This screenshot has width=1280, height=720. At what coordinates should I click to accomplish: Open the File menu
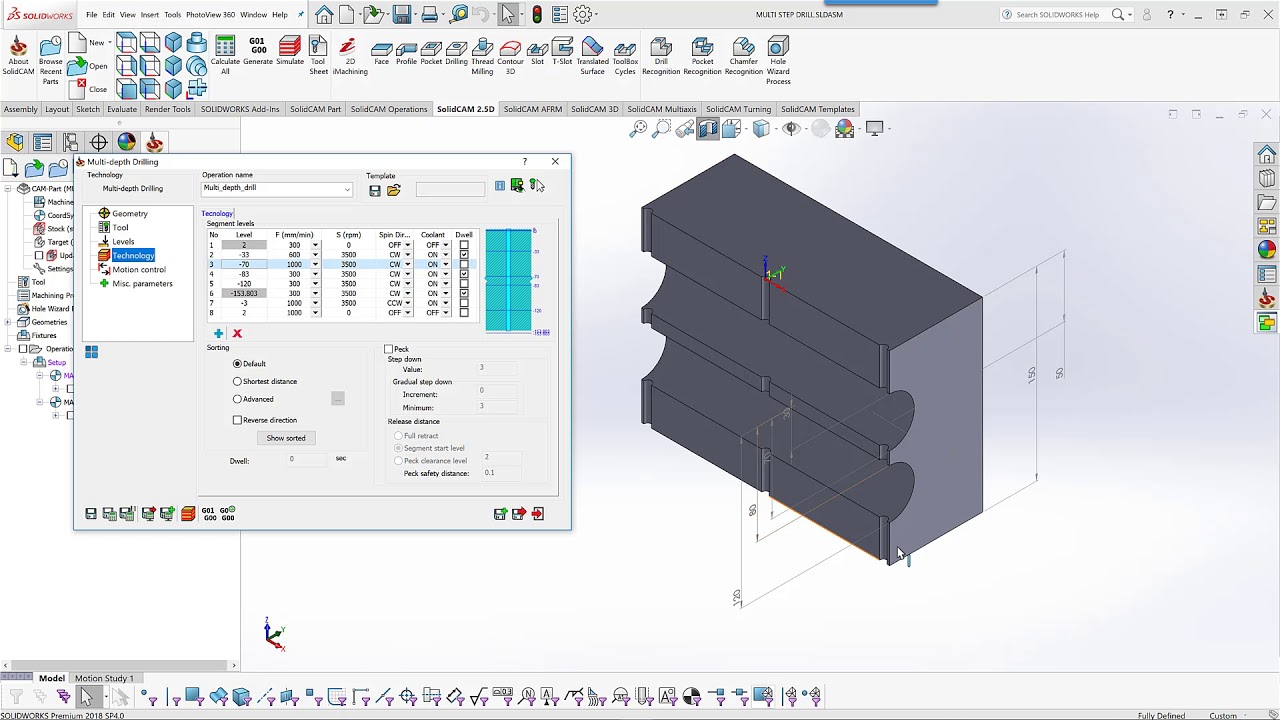coord(92,15)
